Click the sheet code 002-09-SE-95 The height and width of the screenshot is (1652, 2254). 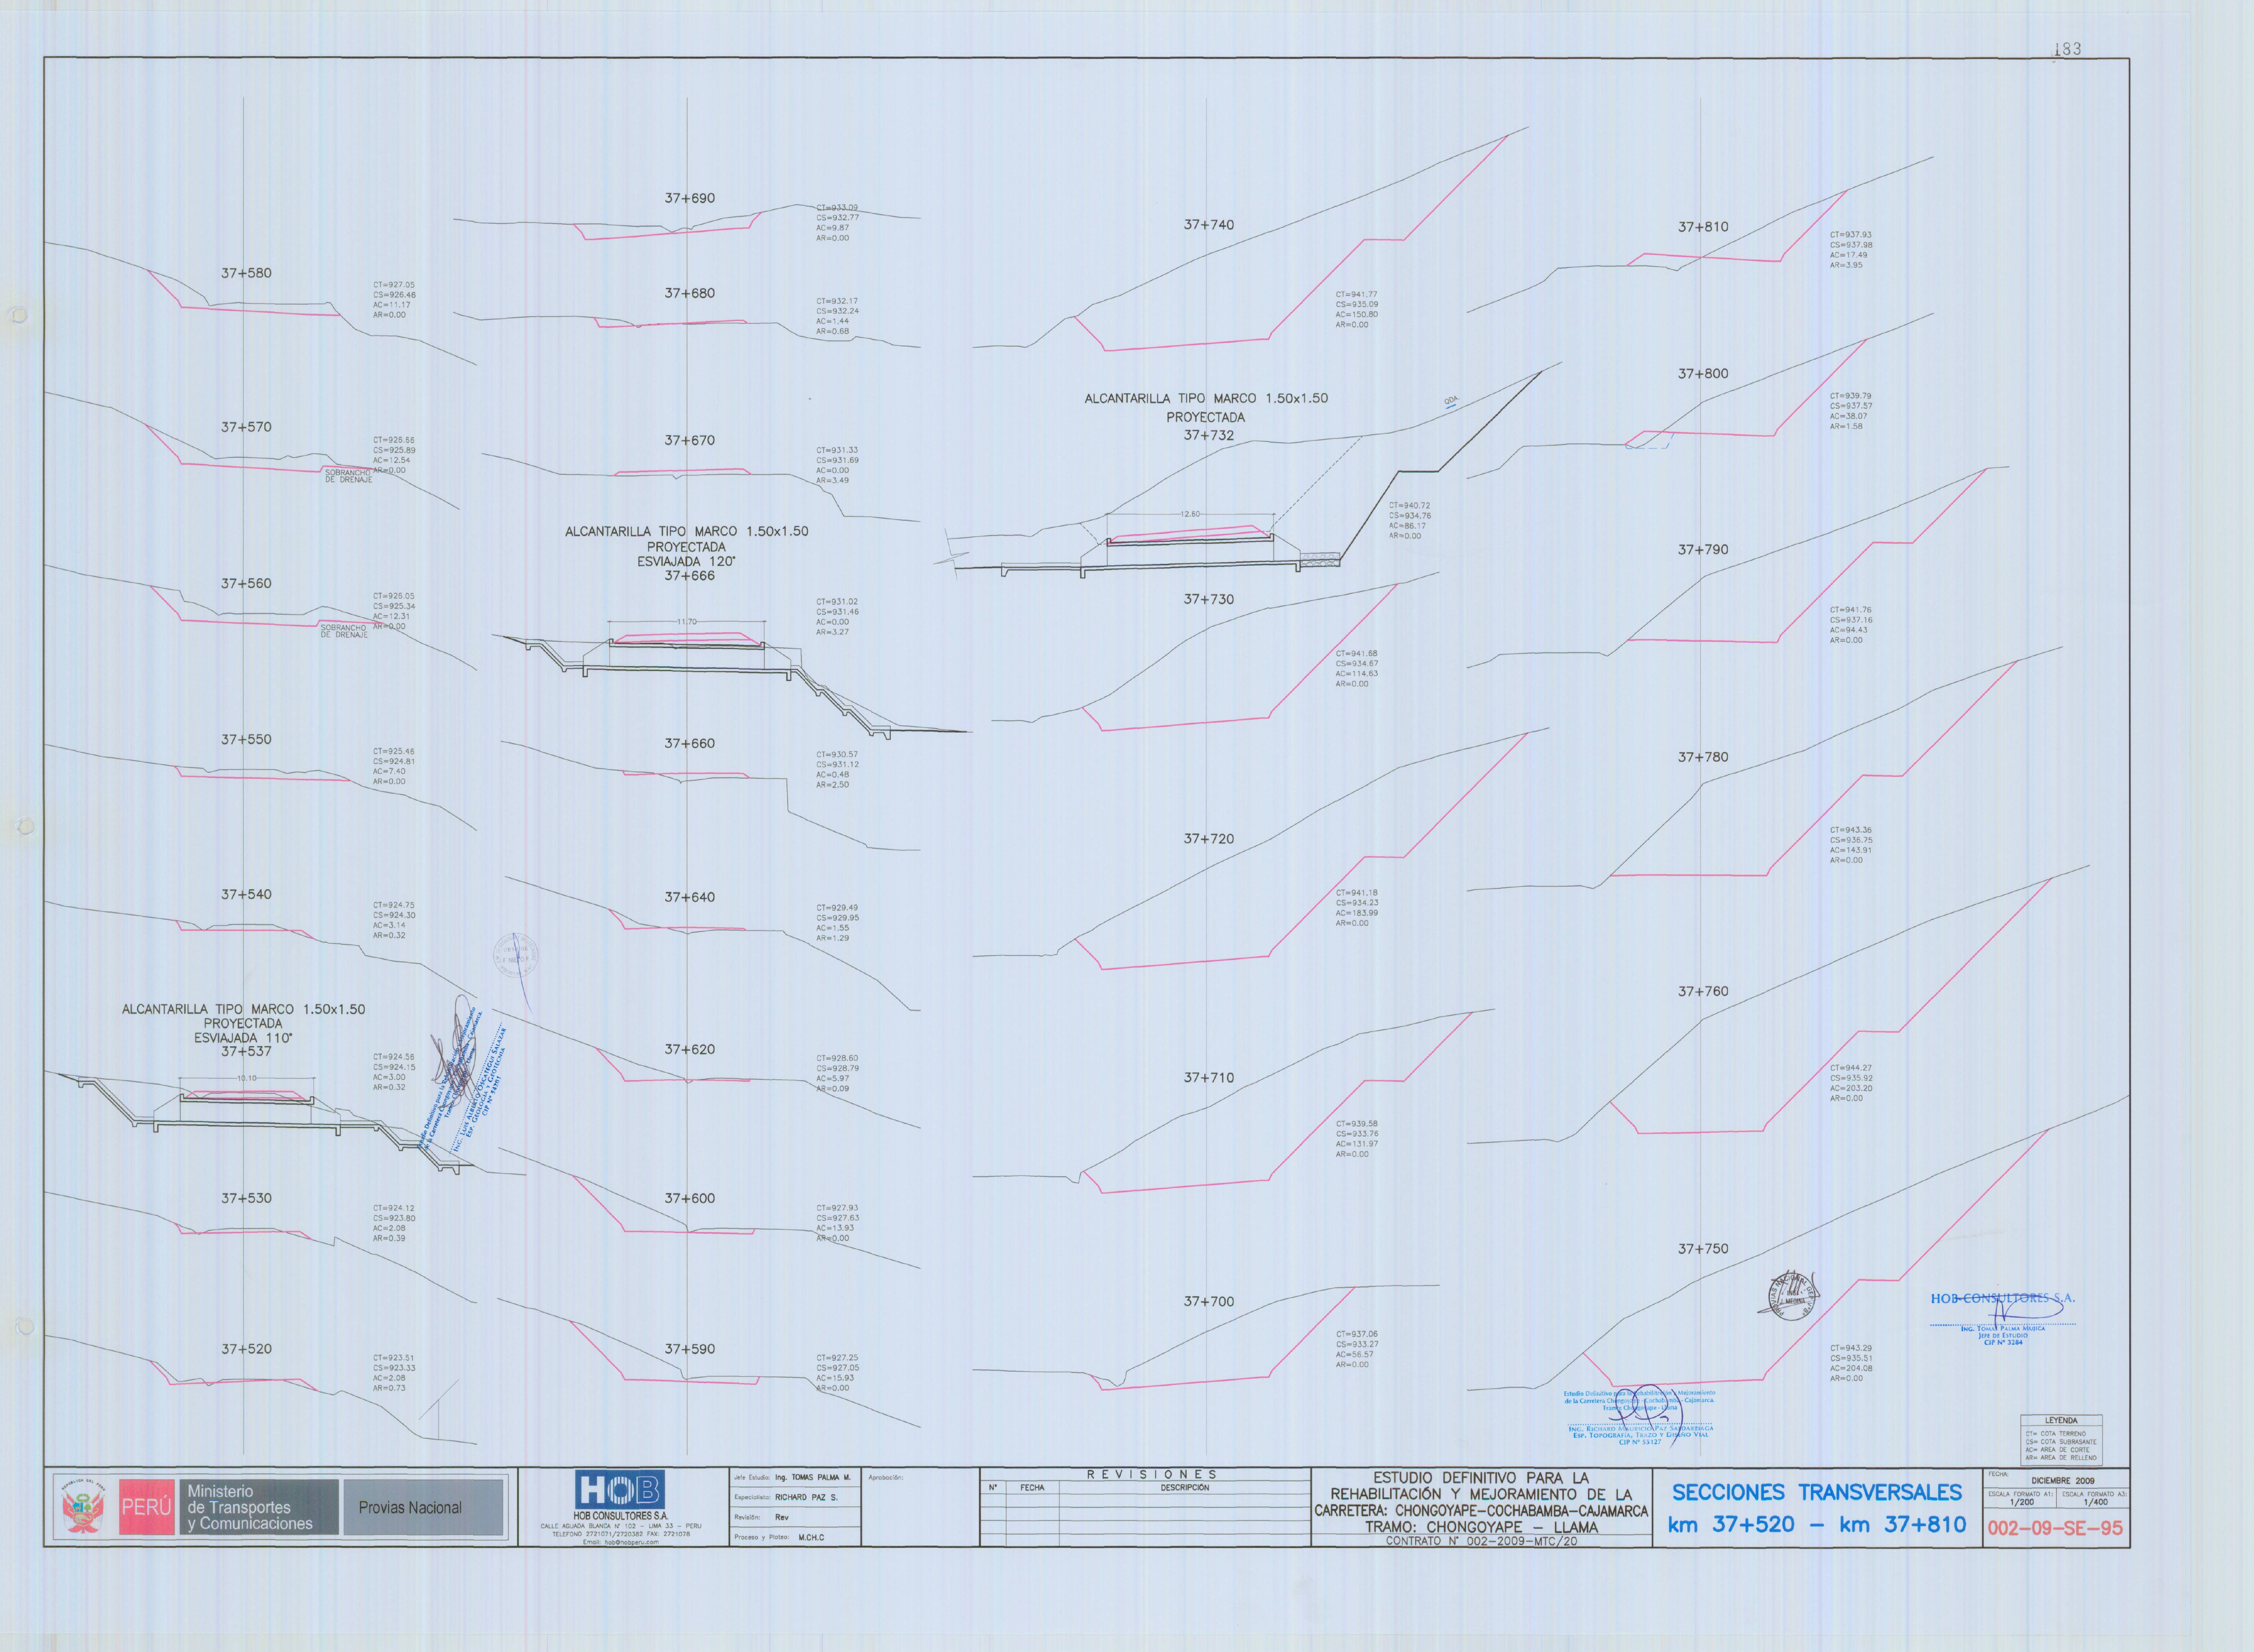coord(2055,1528)
